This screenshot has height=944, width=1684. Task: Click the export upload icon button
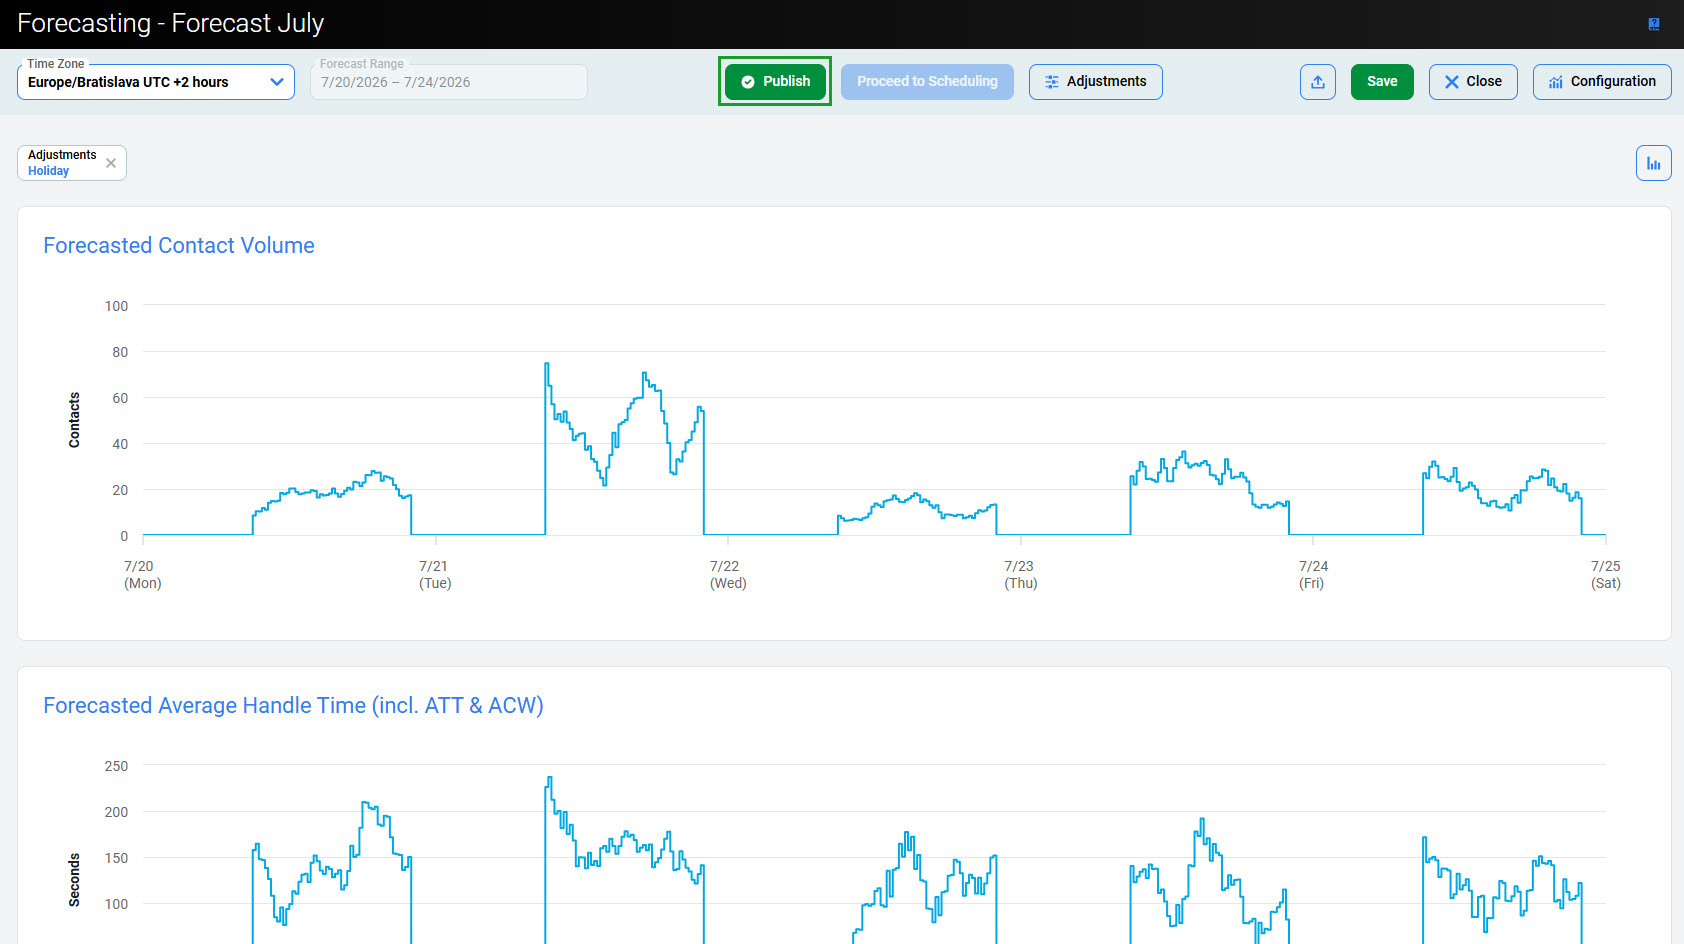[x=1318, y=82]
